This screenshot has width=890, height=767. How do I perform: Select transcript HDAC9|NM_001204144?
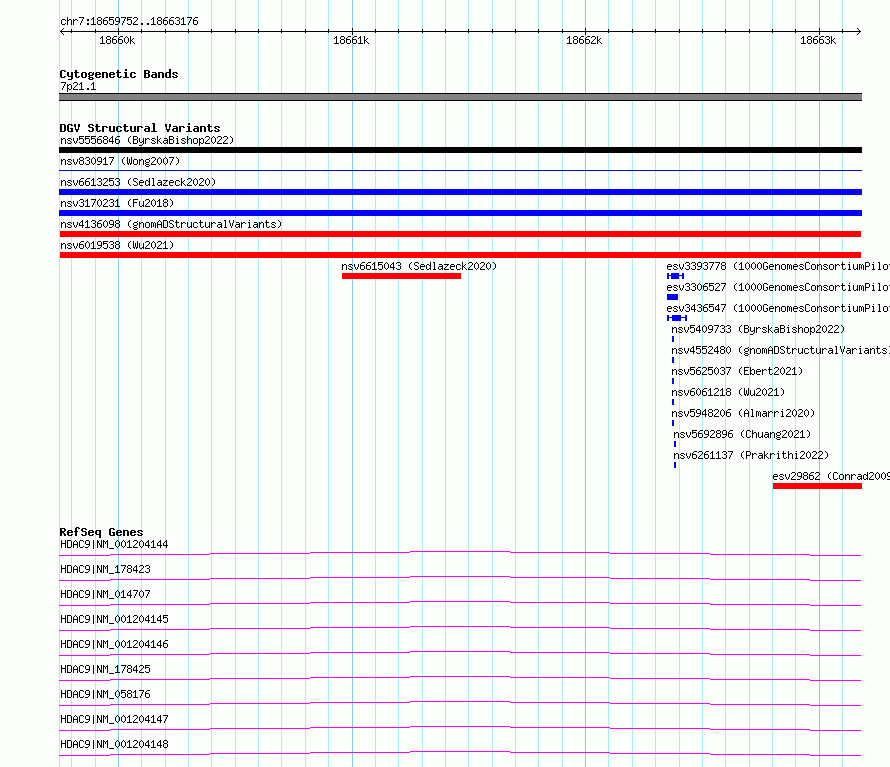tap(114, 544)
